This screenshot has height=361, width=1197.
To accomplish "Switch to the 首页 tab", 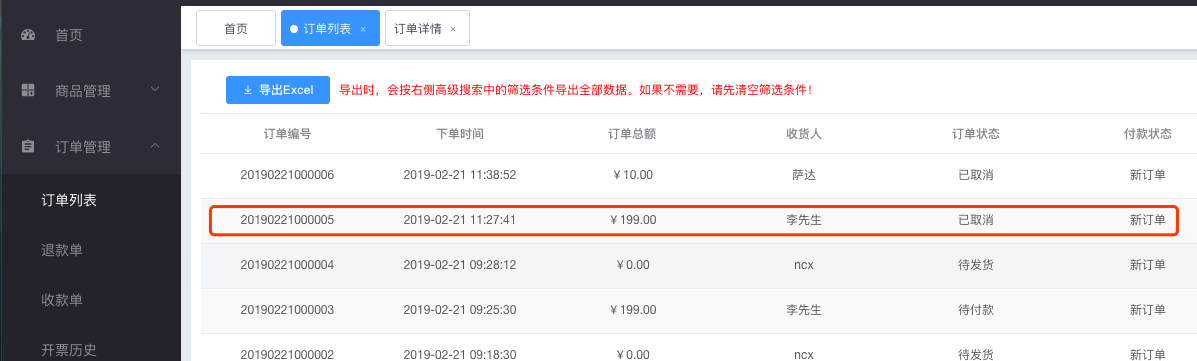I will [236, 28].
